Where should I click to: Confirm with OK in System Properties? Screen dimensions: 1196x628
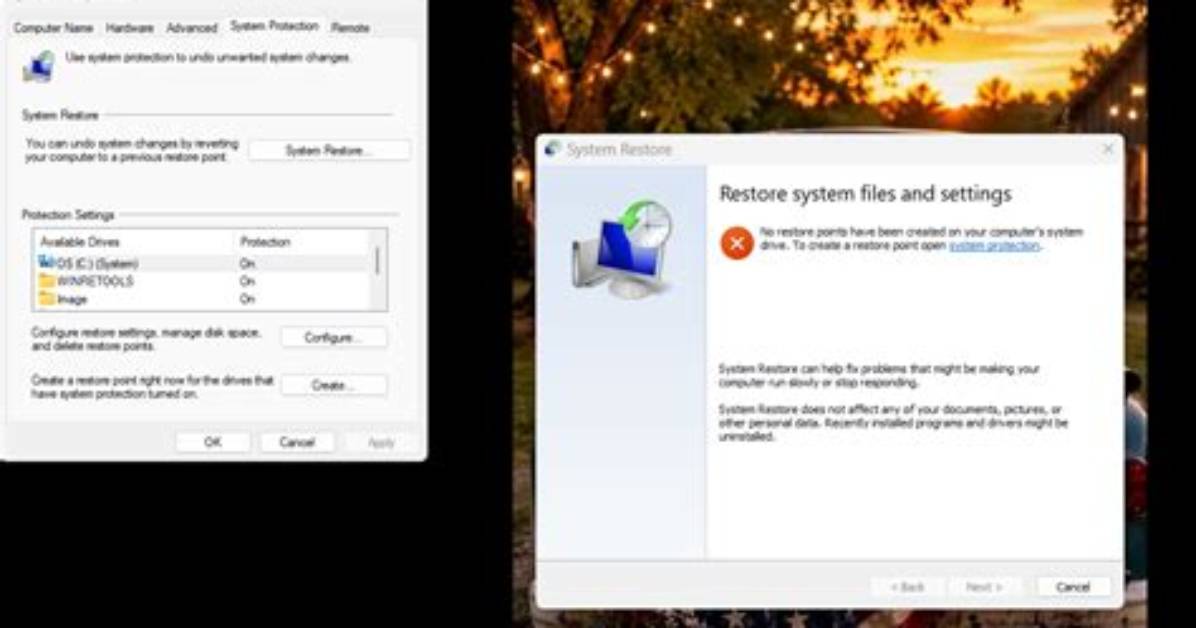pyautogui.click(x=213, y=443)
